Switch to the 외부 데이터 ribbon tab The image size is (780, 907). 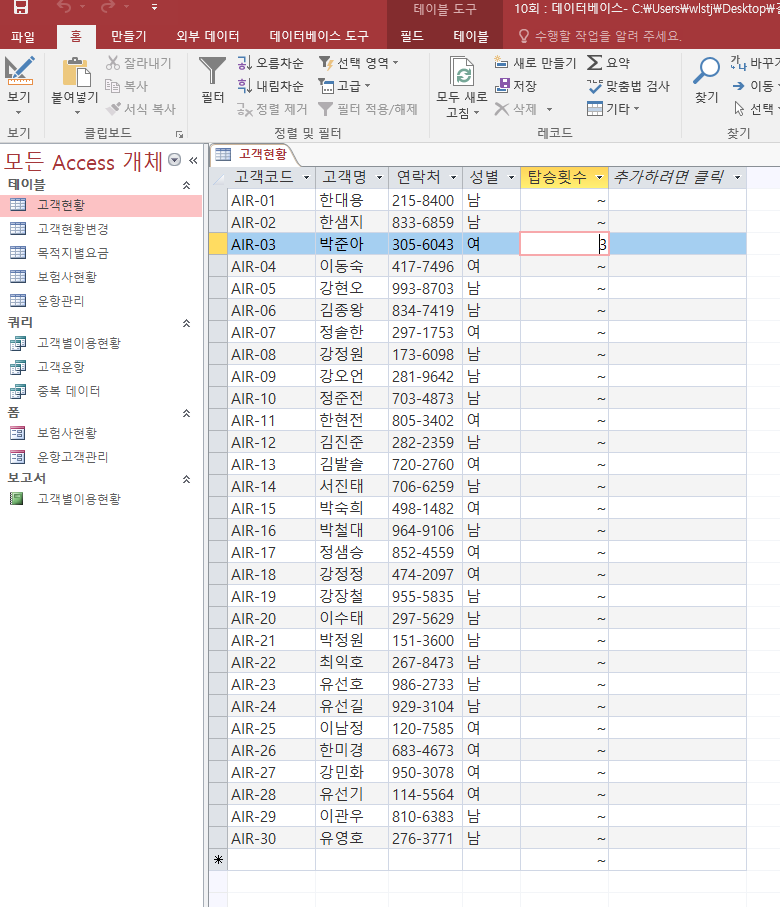207,37
